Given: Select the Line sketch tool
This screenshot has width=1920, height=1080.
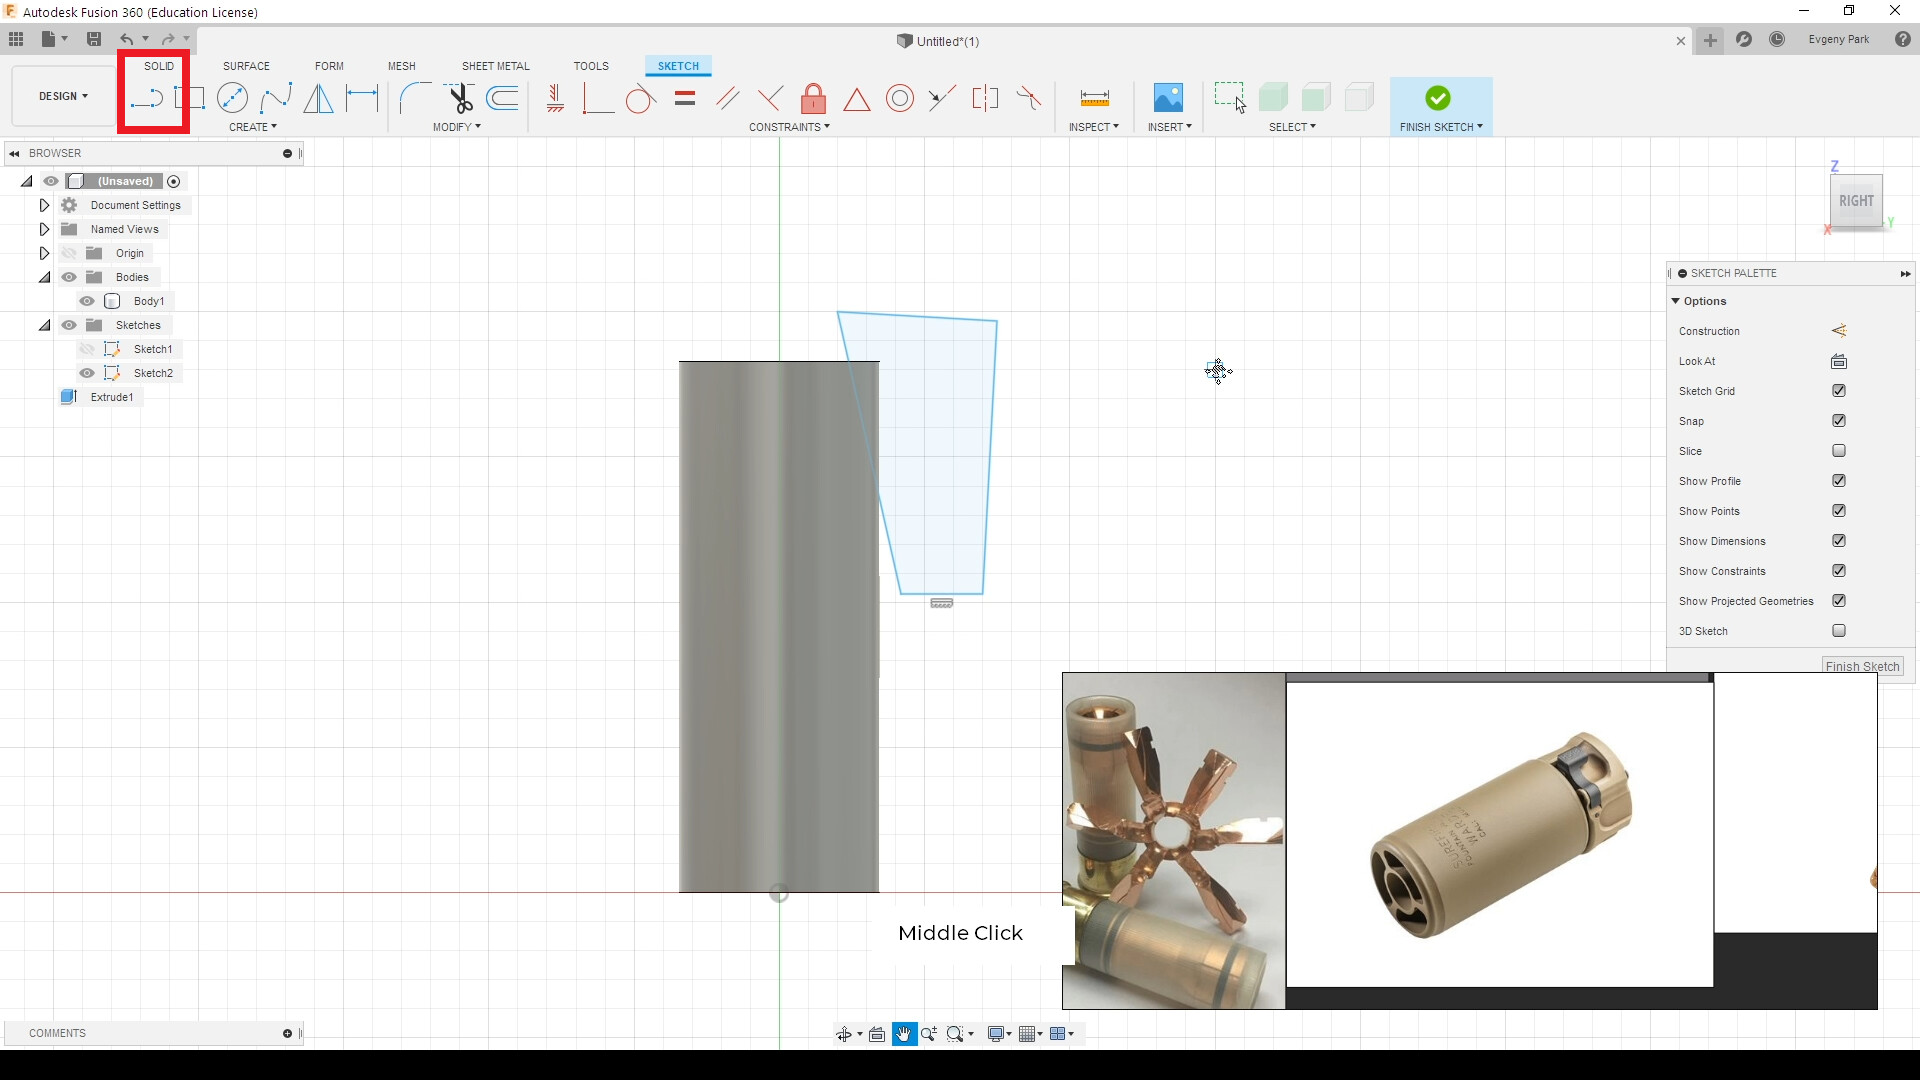Looking at the screenshot, I should (146, 98).
